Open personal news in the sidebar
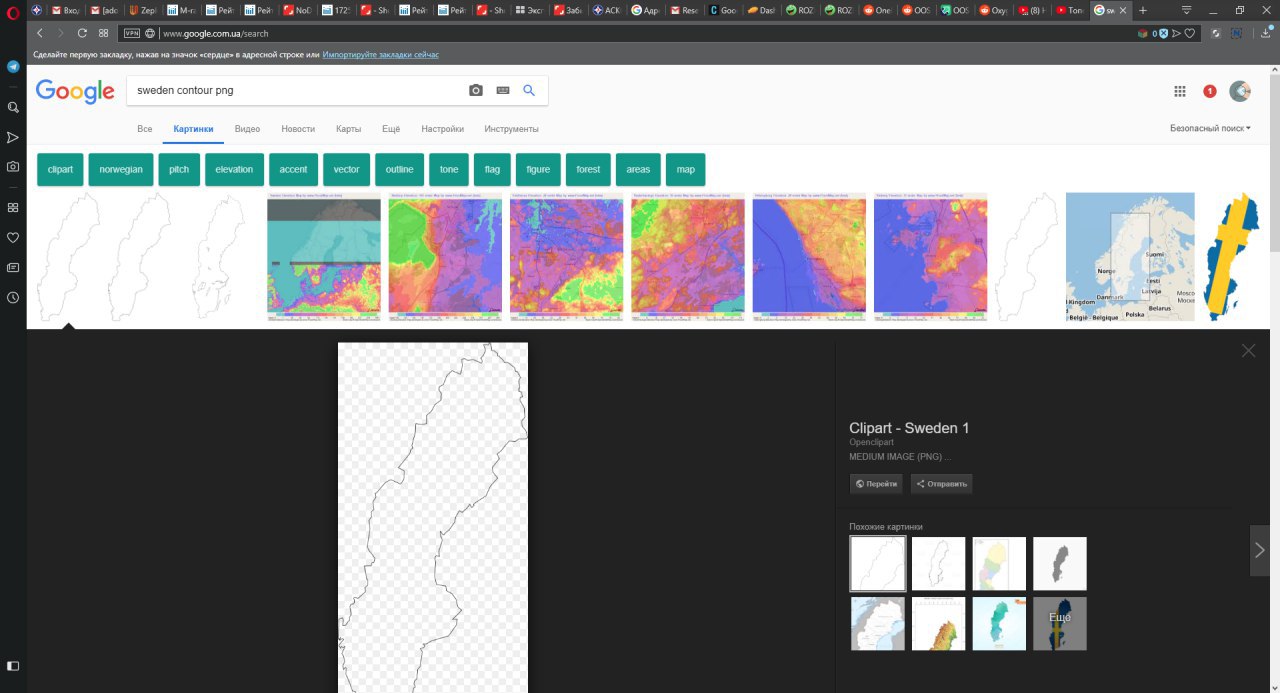The width and height of the screenshot is (1280, 693). pos(13,268)
